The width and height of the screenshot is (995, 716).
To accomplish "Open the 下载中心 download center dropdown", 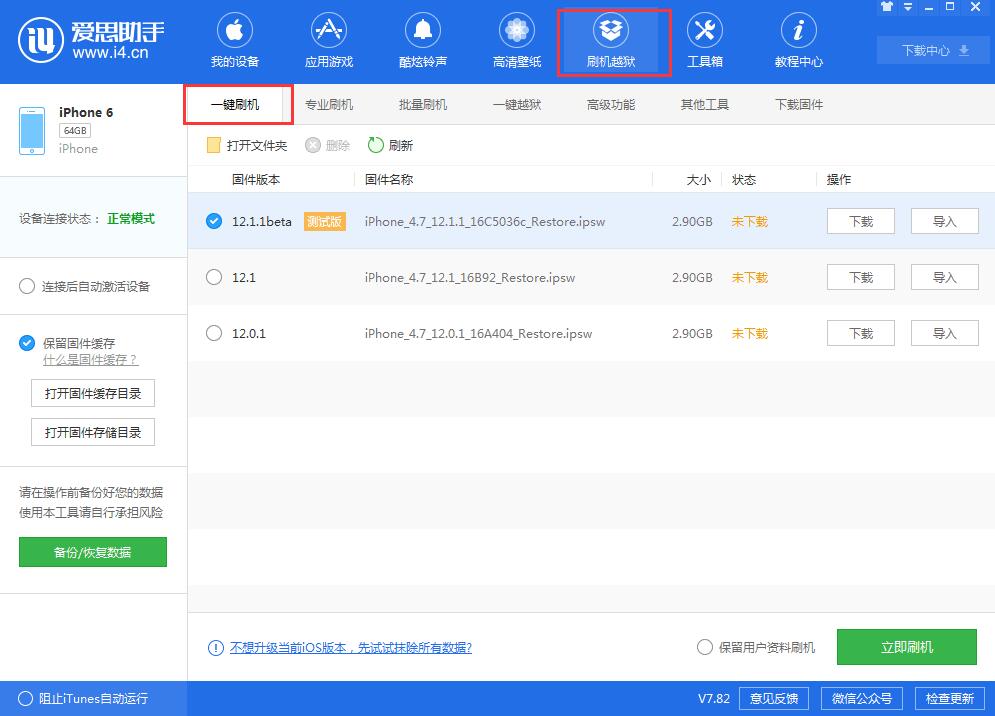I will pos(932,49).
